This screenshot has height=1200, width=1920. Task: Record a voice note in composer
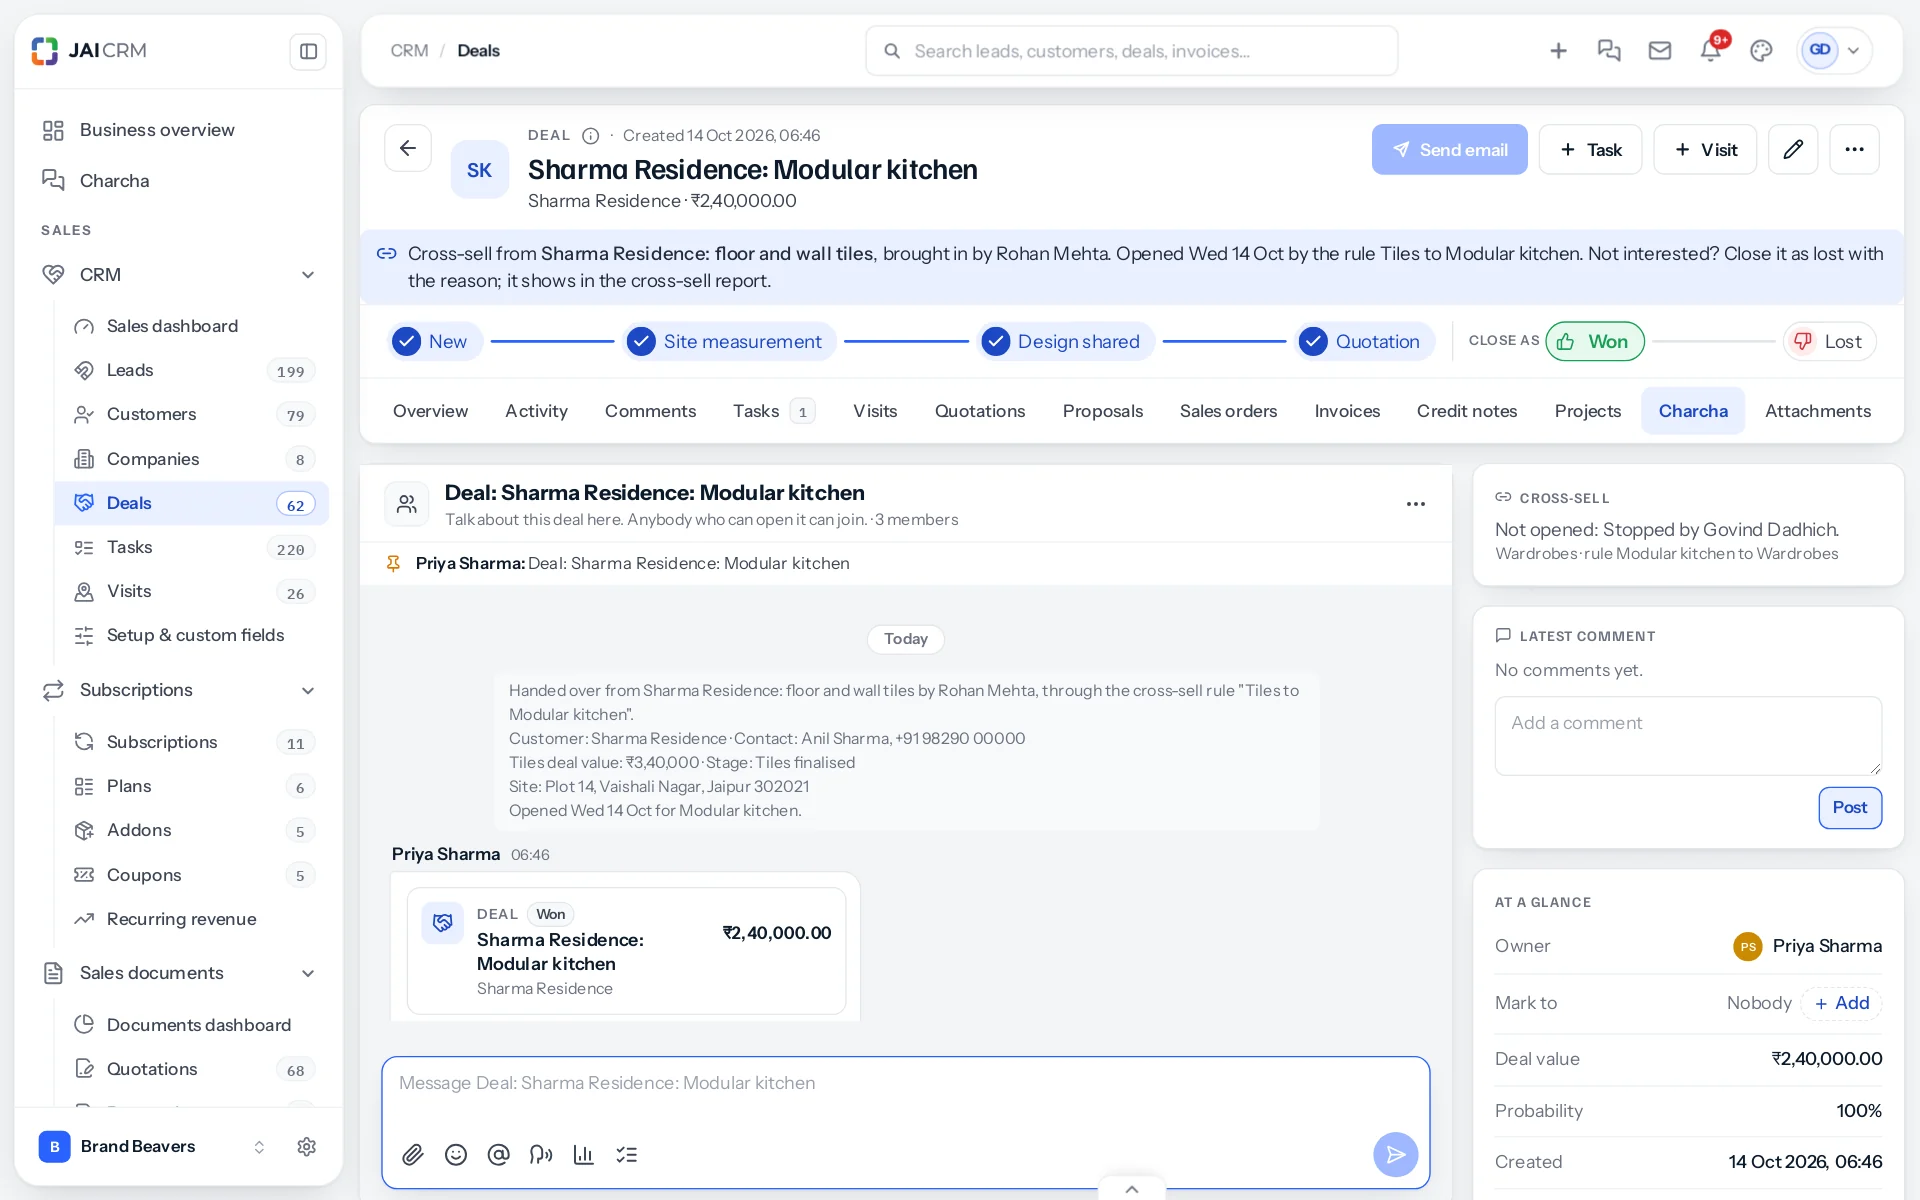tap(541, 1155)
